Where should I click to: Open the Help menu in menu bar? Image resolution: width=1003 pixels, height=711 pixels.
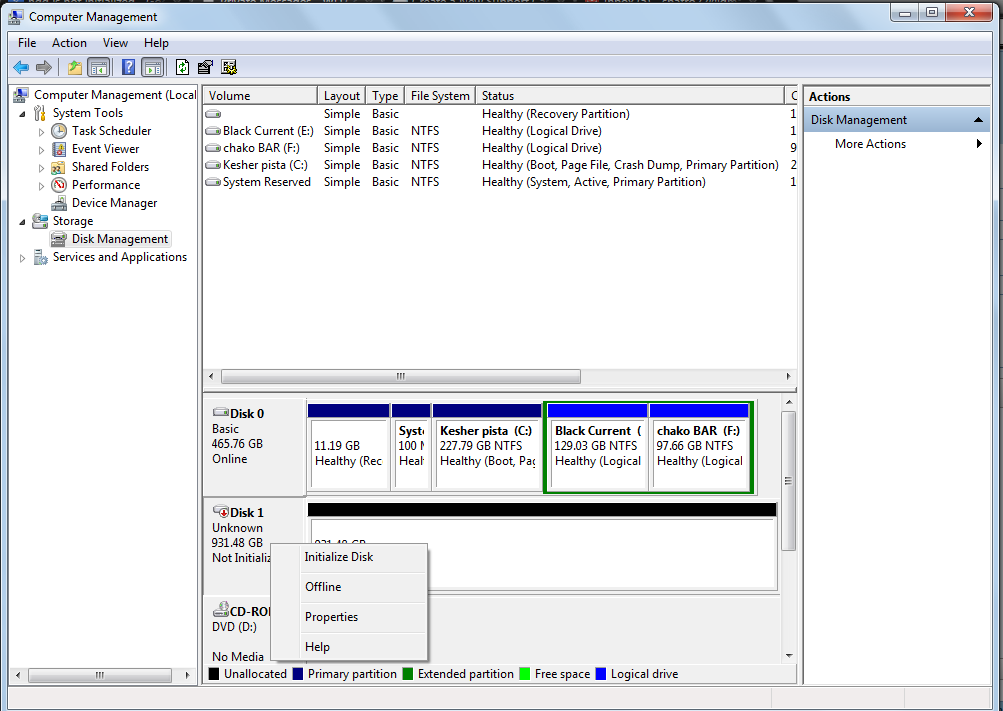pyautogui.click(x=156, y=43)
